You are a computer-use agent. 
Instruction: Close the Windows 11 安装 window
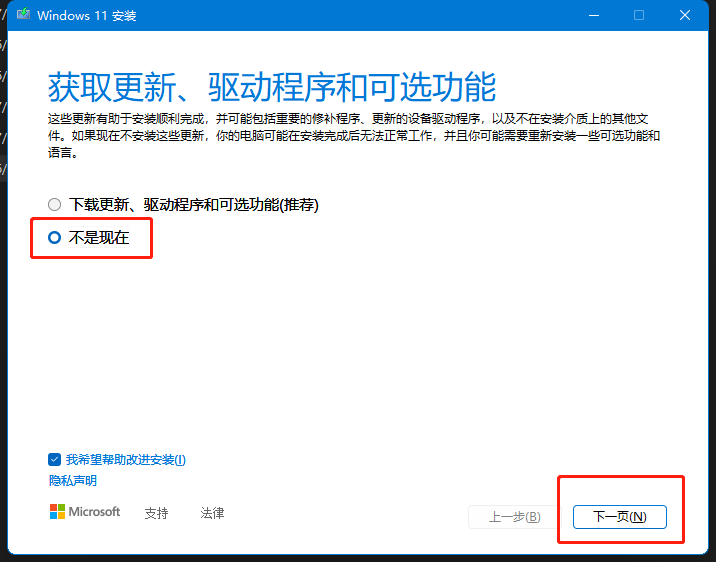click(x=684, y=16)
